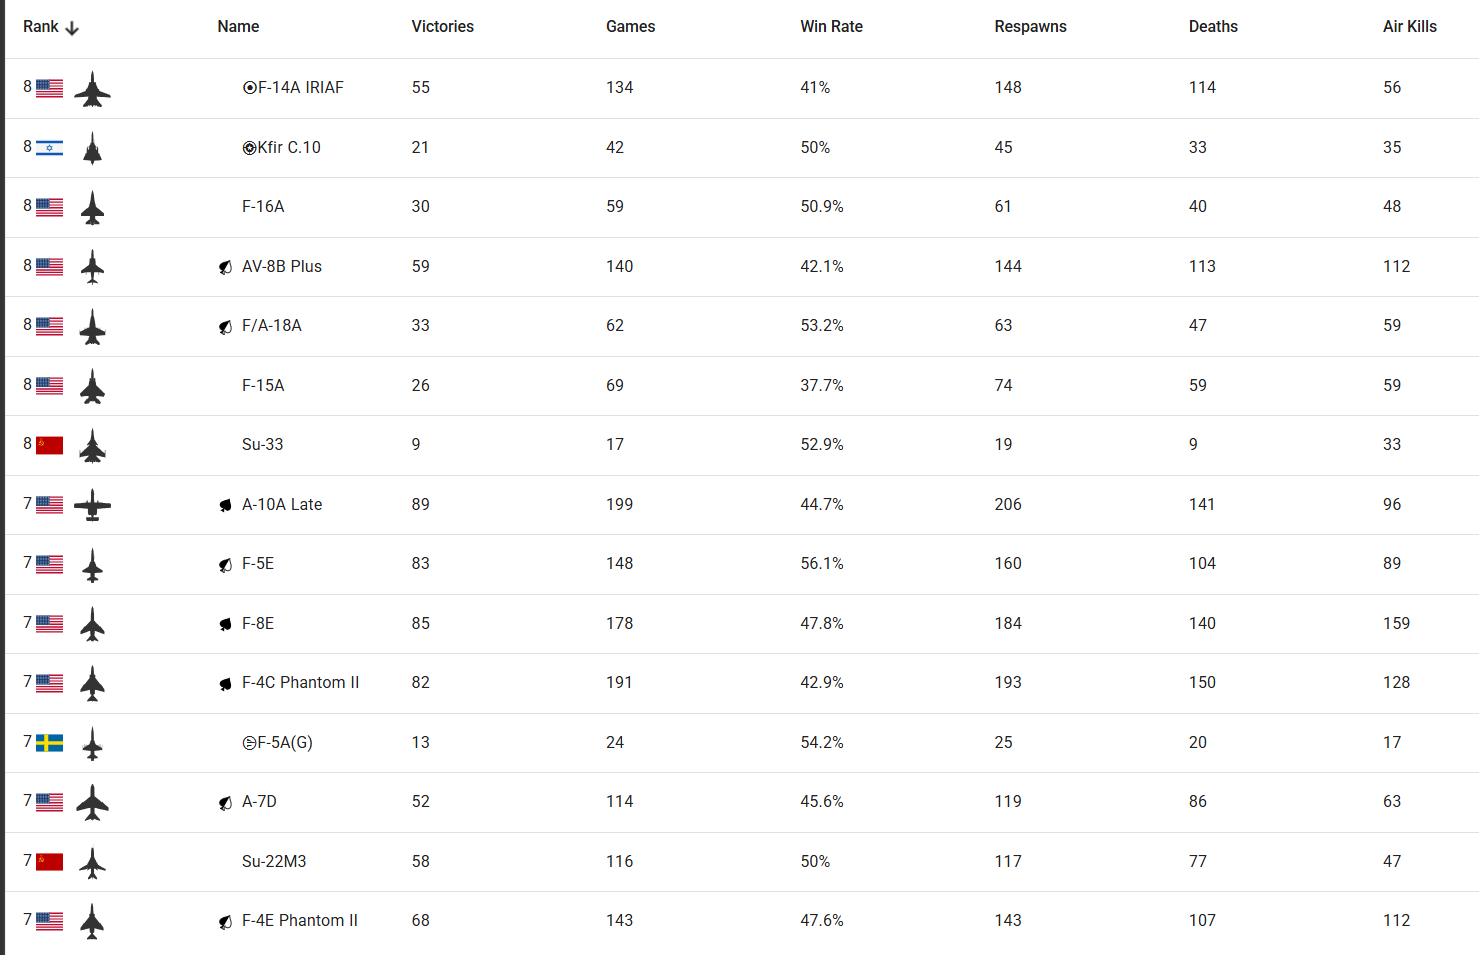Viewport: 1479px width, 955px height.
Task: Click the F-14A IRIAF aircraft silhouette icon
Action: coord(92,89)
